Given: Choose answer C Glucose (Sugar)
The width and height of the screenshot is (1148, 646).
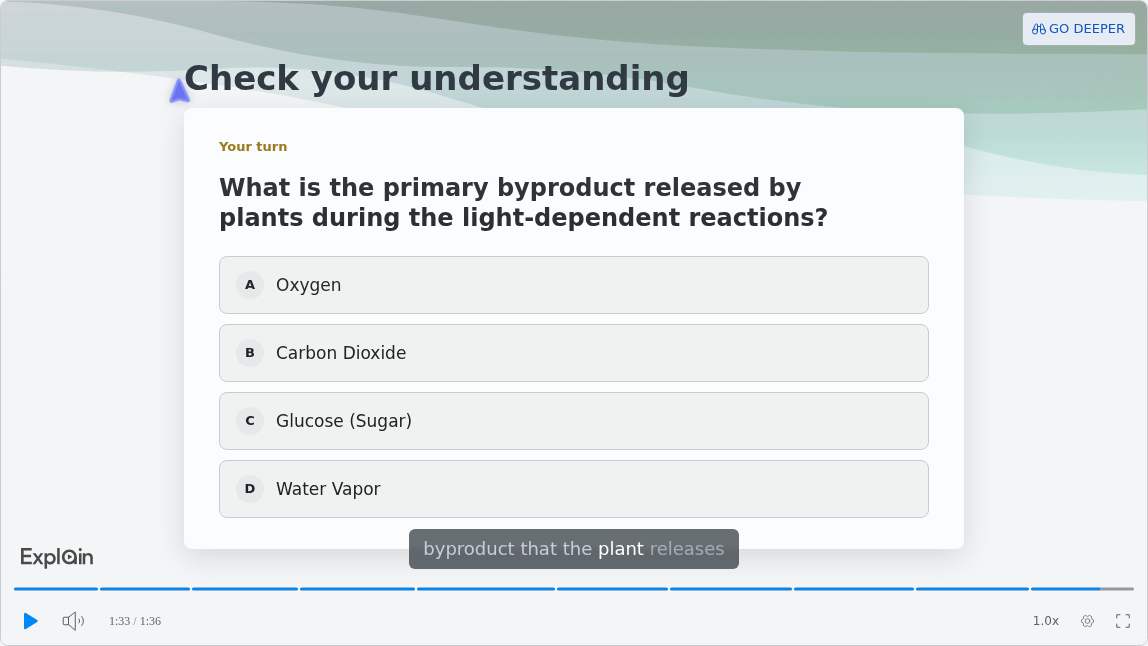Looking at the screenshot, I should click(573, 421).
